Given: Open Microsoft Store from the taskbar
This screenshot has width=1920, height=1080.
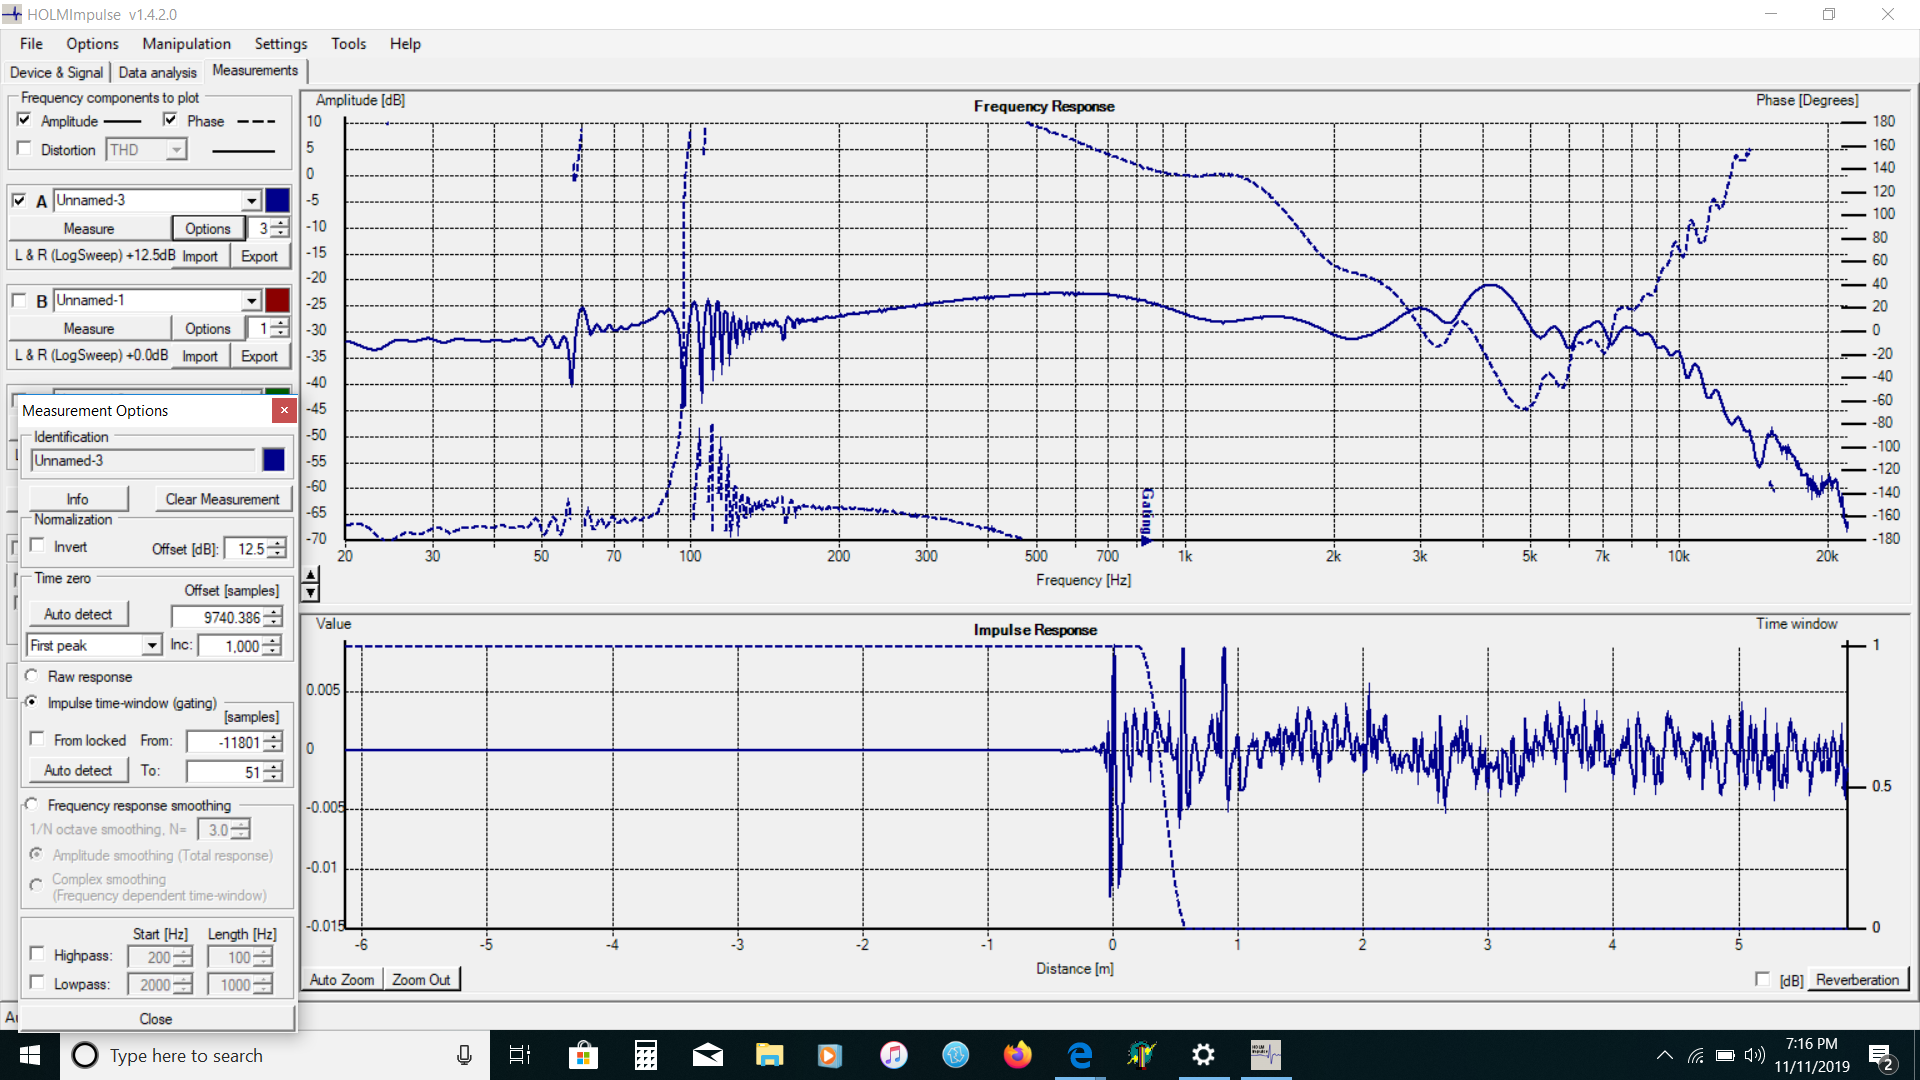Looking at the screenshot, I should [583, 1055].
